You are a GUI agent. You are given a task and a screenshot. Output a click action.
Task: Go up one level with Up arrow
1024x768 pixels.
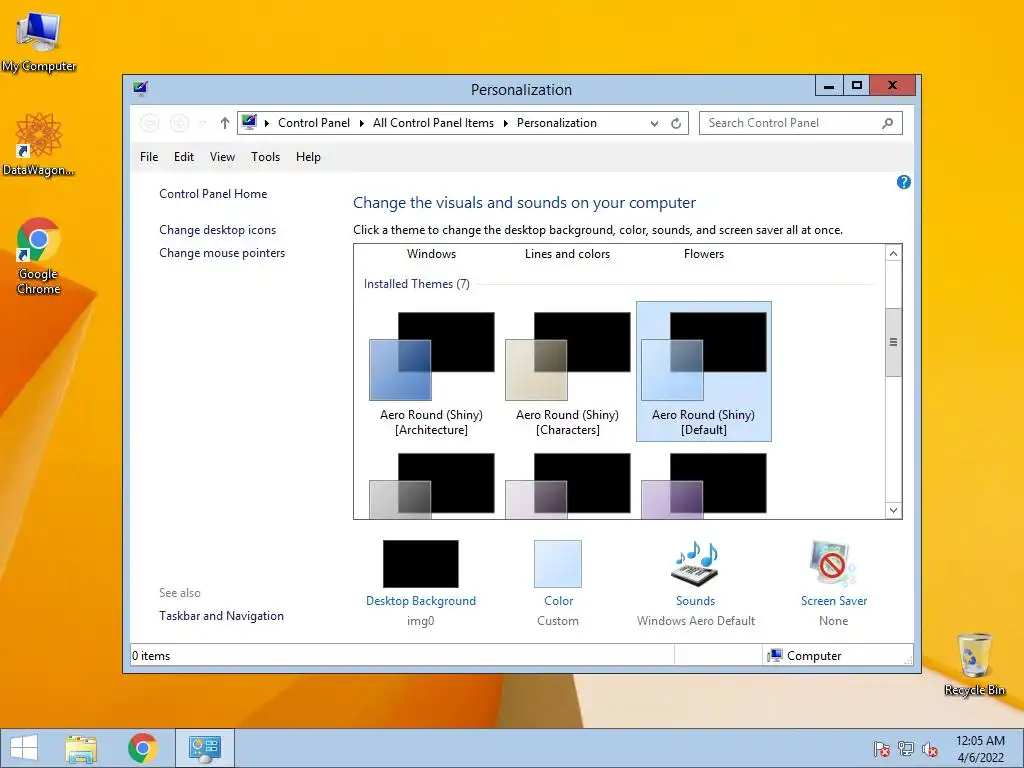225,123
